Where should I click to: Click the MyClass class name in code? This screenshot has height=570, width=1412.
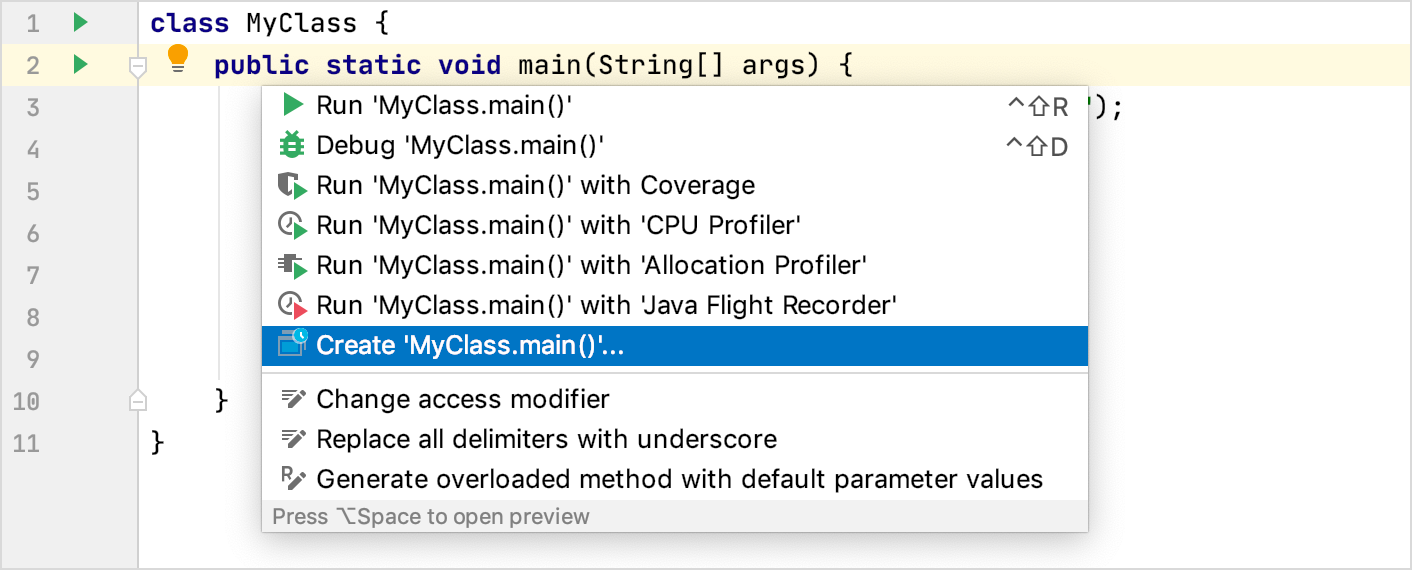coord(302,23)
